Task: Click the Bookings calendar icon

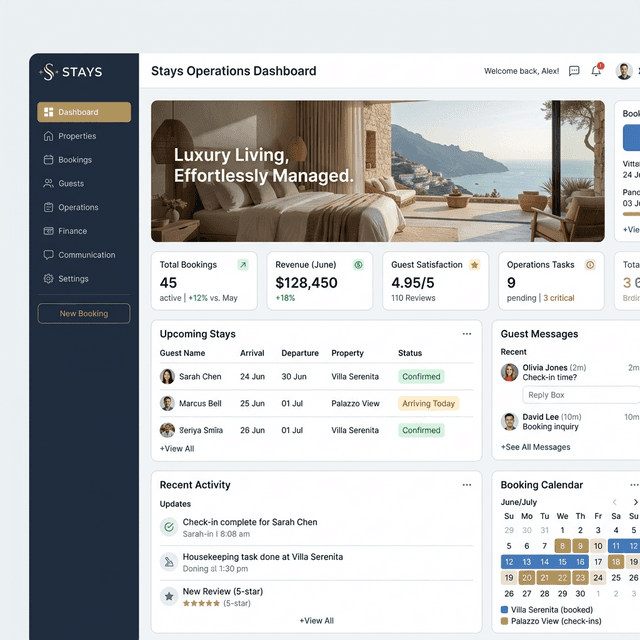Action: coord(49,160)
